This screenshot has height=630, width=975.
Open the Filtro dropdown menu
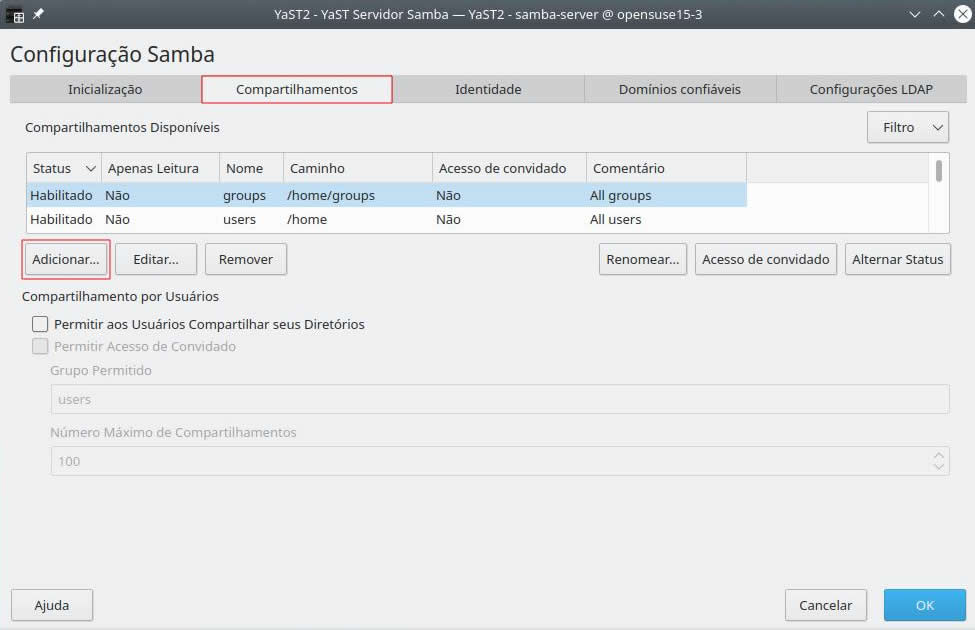(908, 128)
